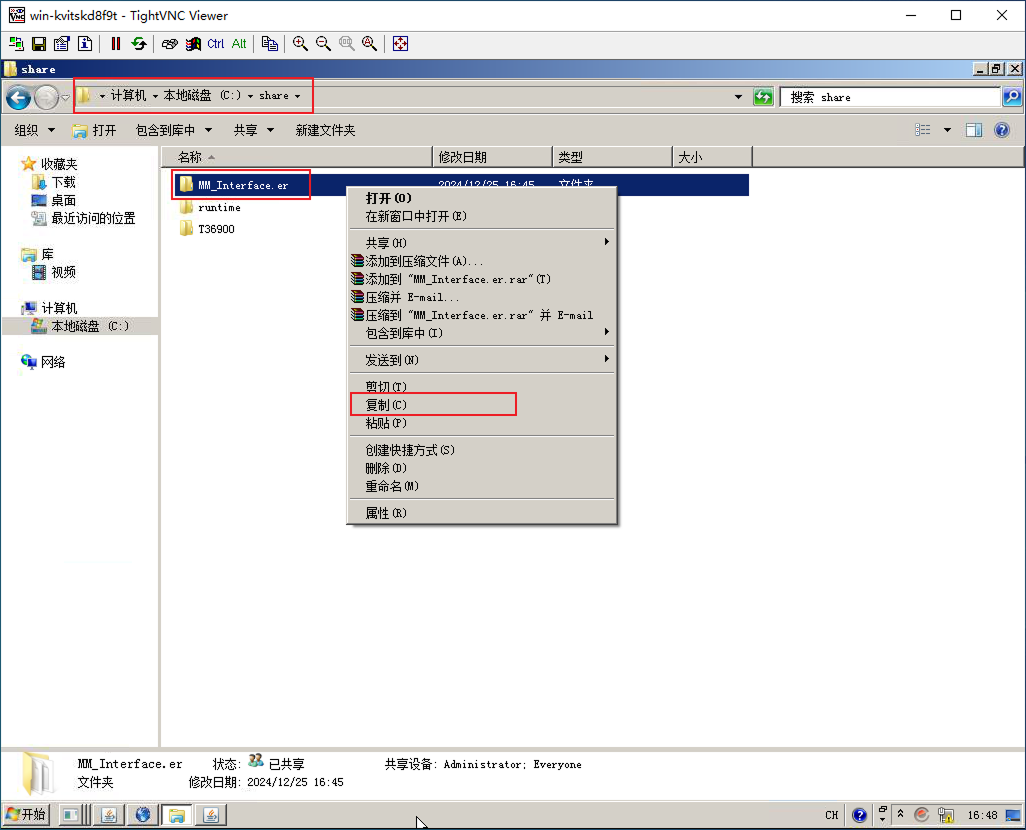Send Ctrl+Alt+Del keys icon

point(169,44)
